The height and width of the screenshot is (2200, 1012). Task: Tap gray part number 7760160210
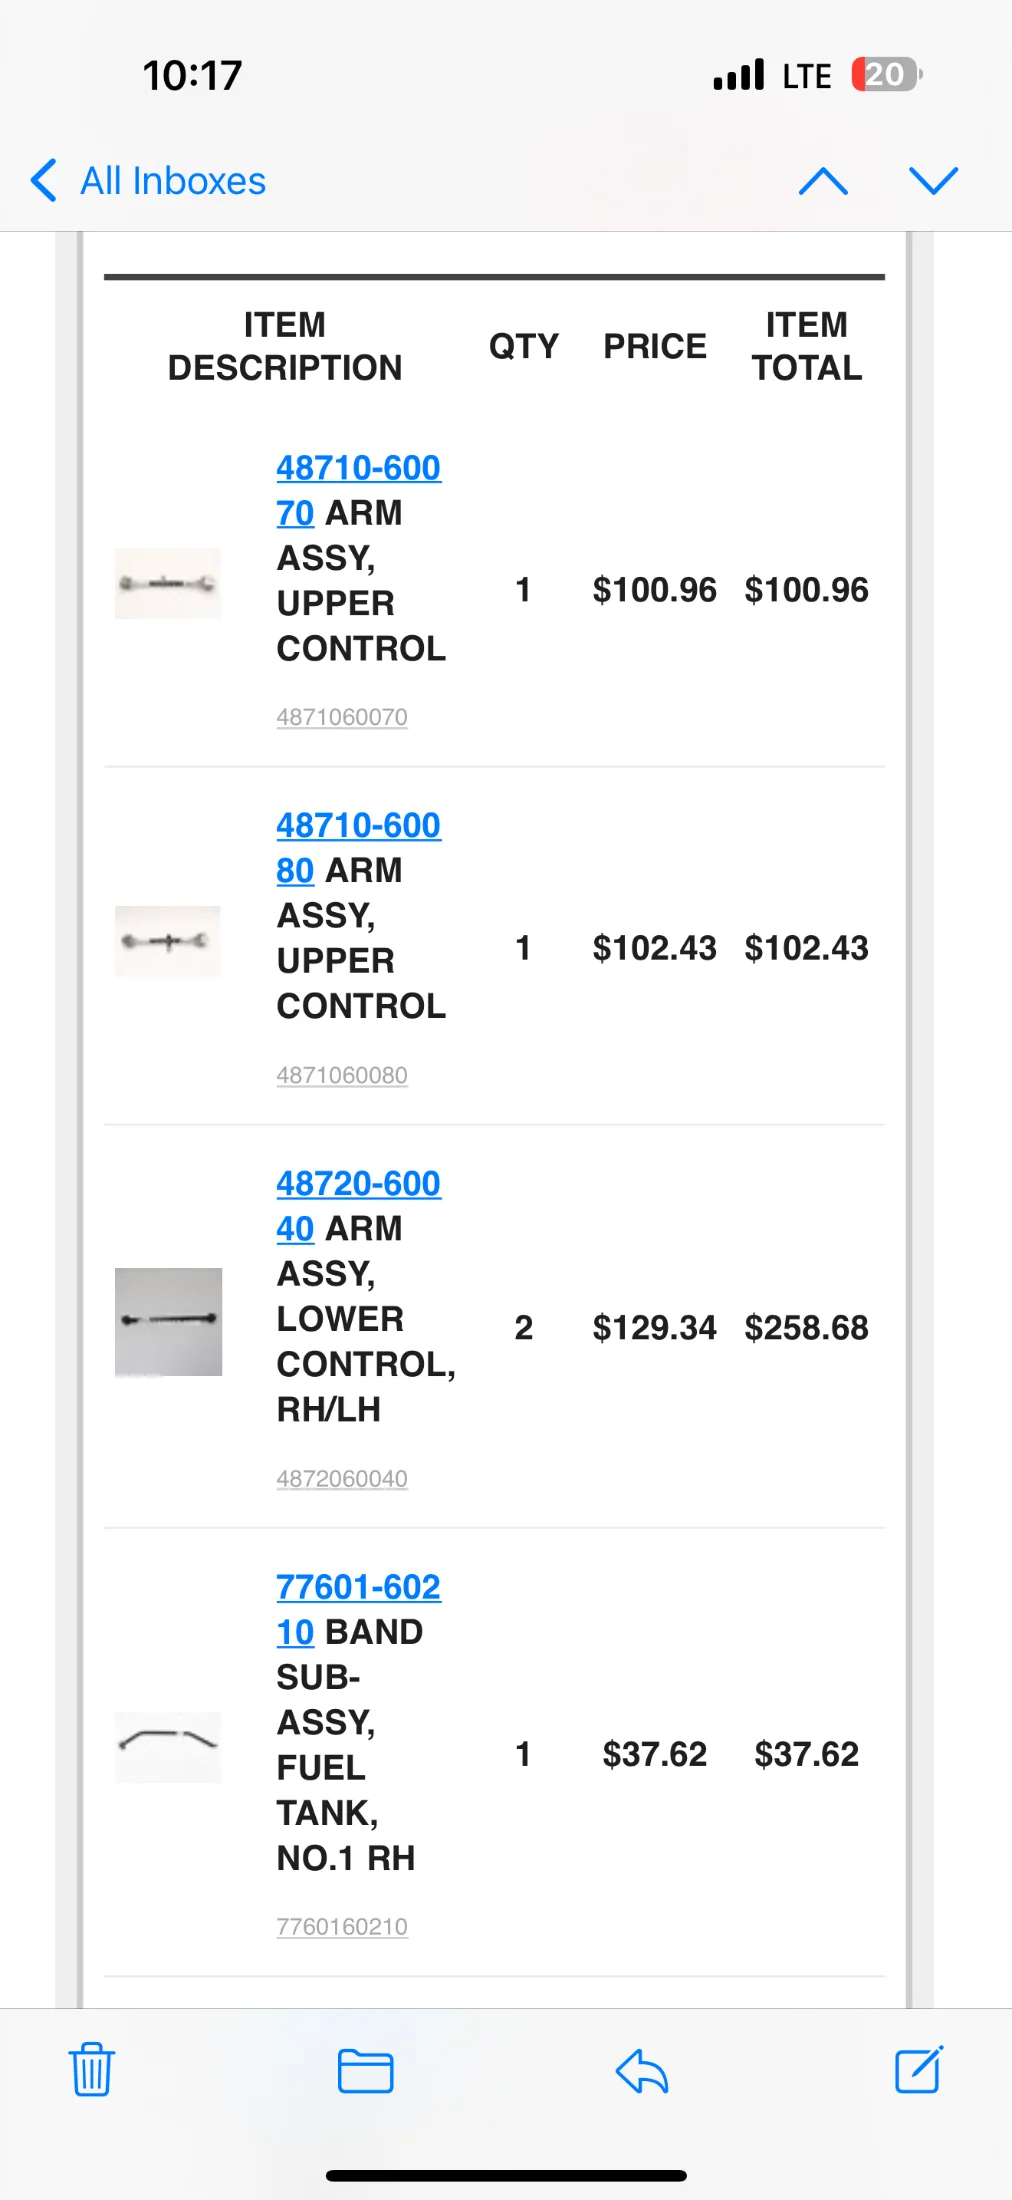[342, 1926]
